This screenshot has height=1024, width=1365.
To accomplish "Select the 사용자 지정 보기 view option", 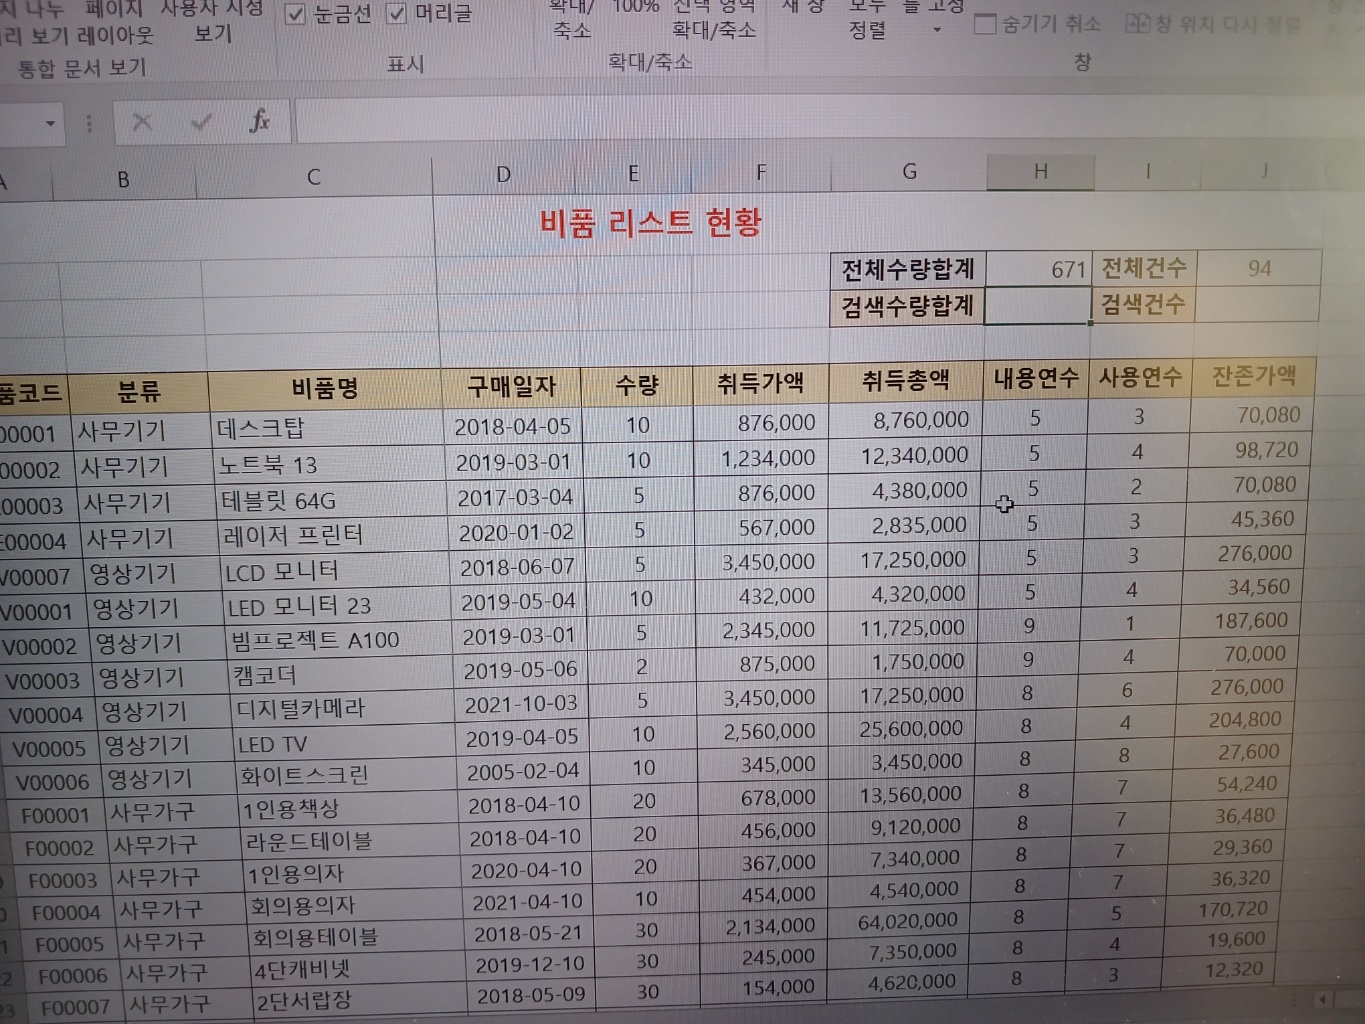I will pyautogui.click(x=212, y=20).
